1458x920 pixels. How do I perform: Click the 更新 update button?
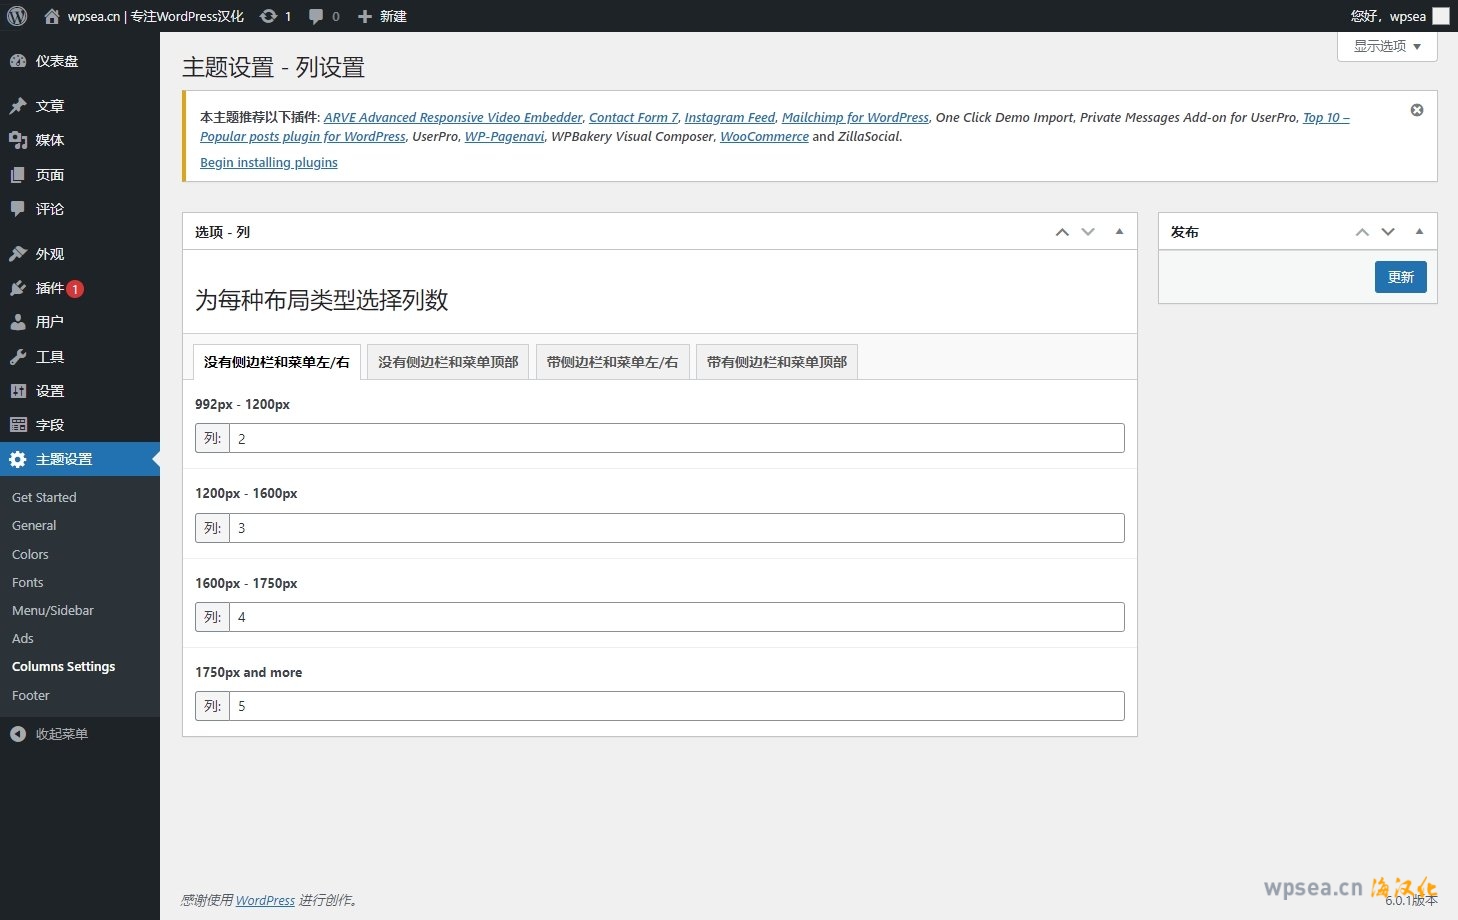coord(1400,277)
